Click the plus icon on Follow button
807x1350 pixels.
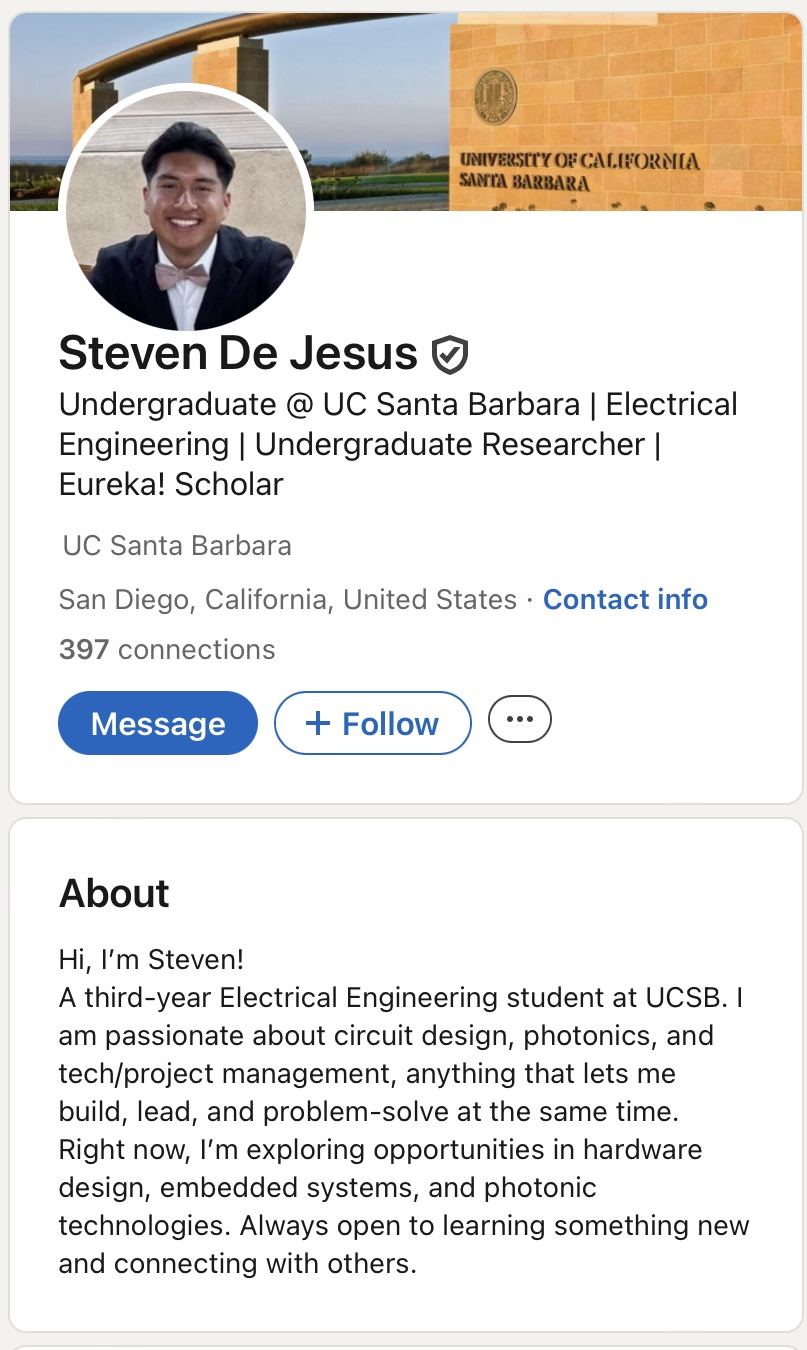pyautogui.click(x=317, y=723)
